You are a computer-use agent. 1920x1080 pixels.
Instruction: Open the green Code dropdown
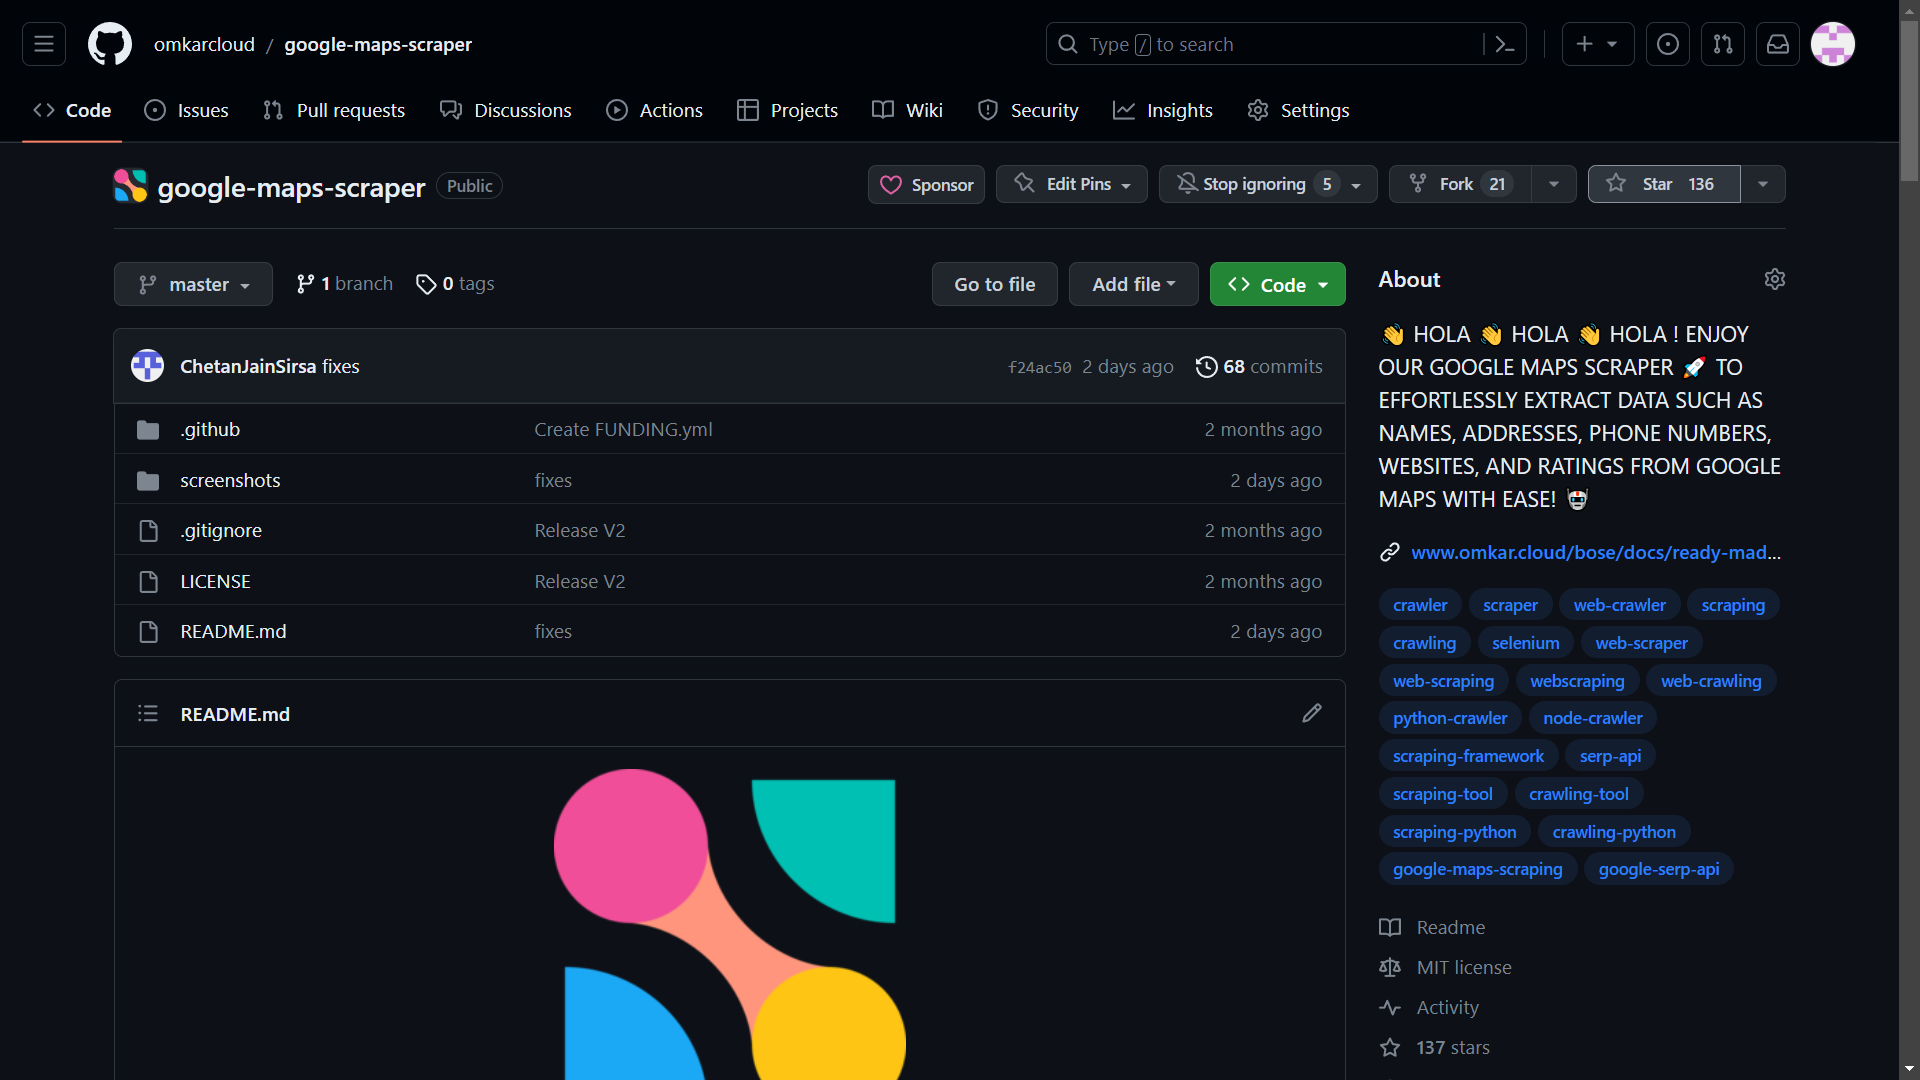(1277, 284)
